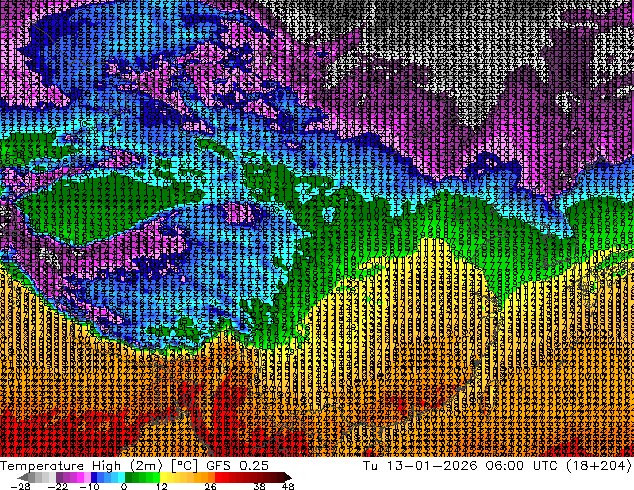This screenshot has height=490, width=634.
Task: Click the gray left arrow end of the color scale
Action: tap(23, 477)
